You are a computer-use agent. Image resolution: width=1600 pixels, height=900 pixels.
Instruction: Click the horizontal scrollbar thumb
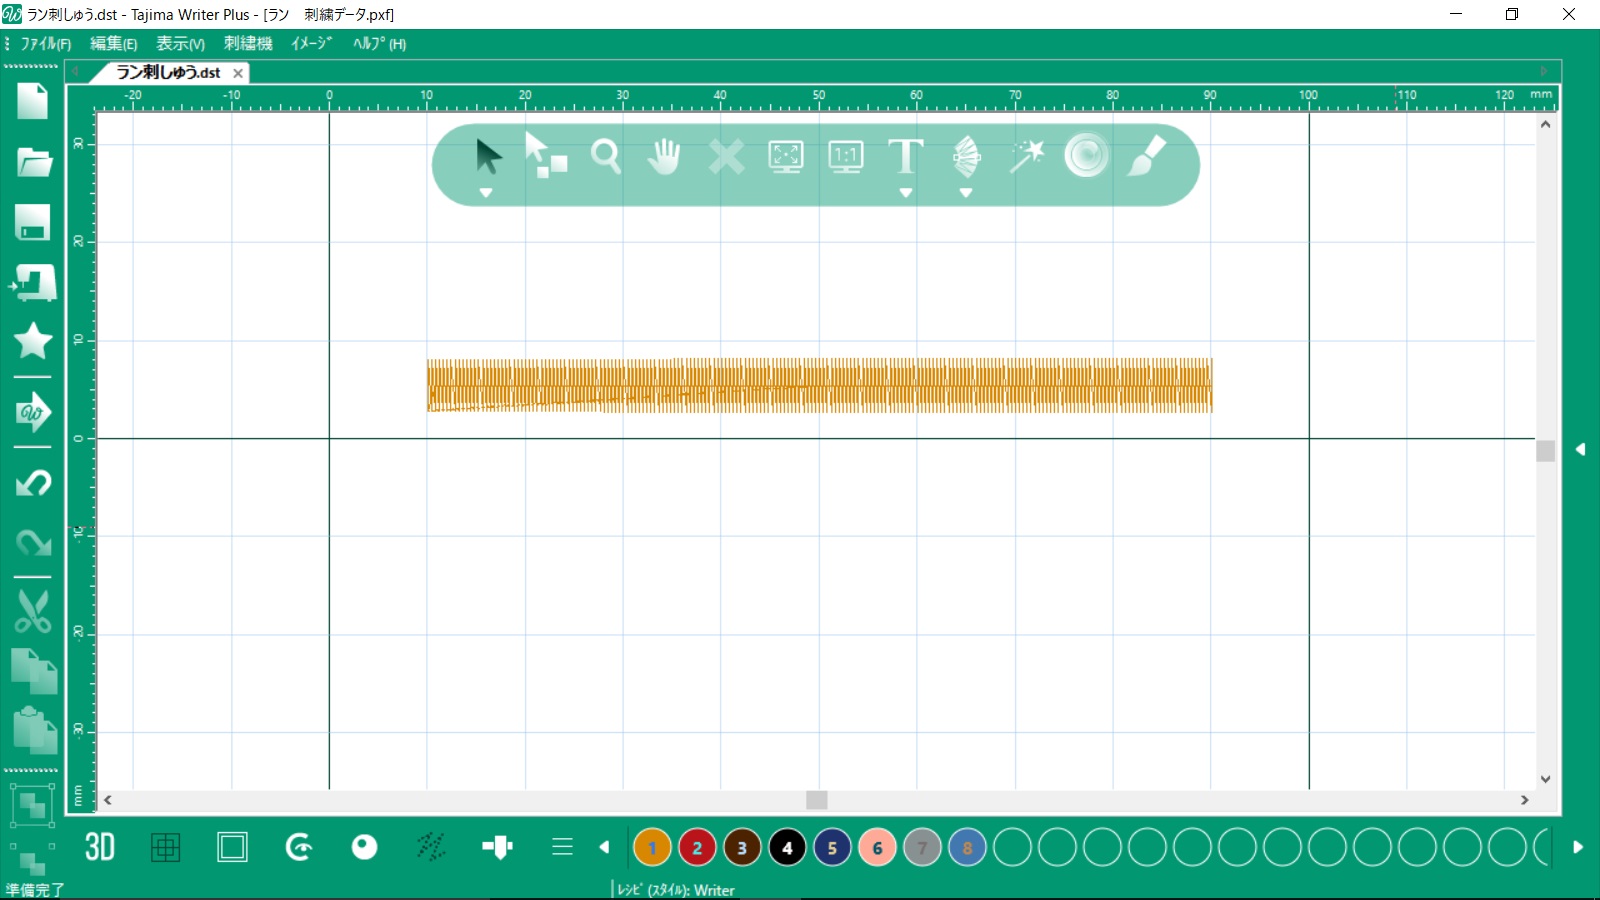pos(817,800)
